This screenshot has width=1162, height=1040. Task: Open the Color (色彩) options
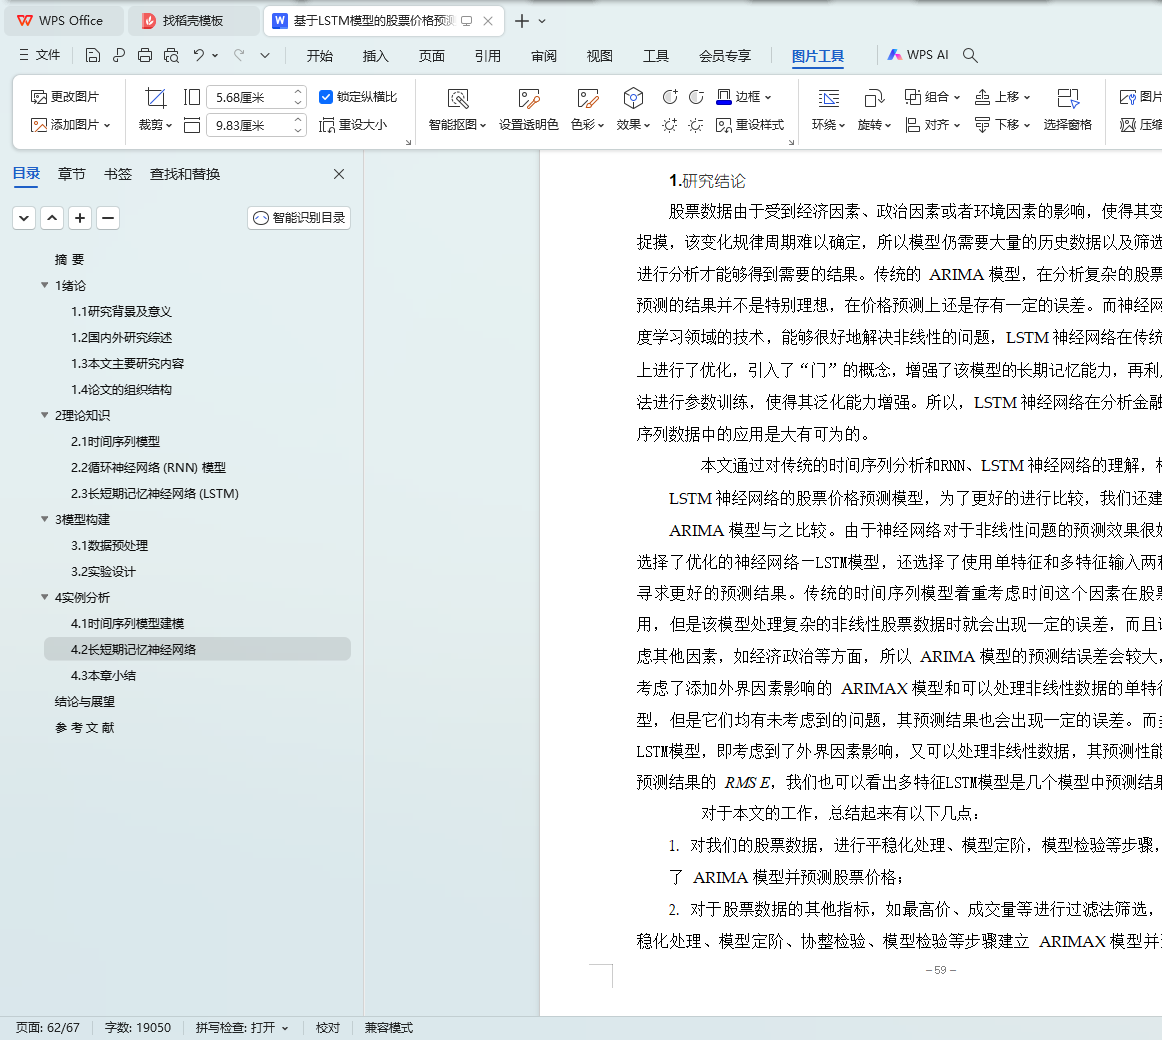tap(588, 109)
